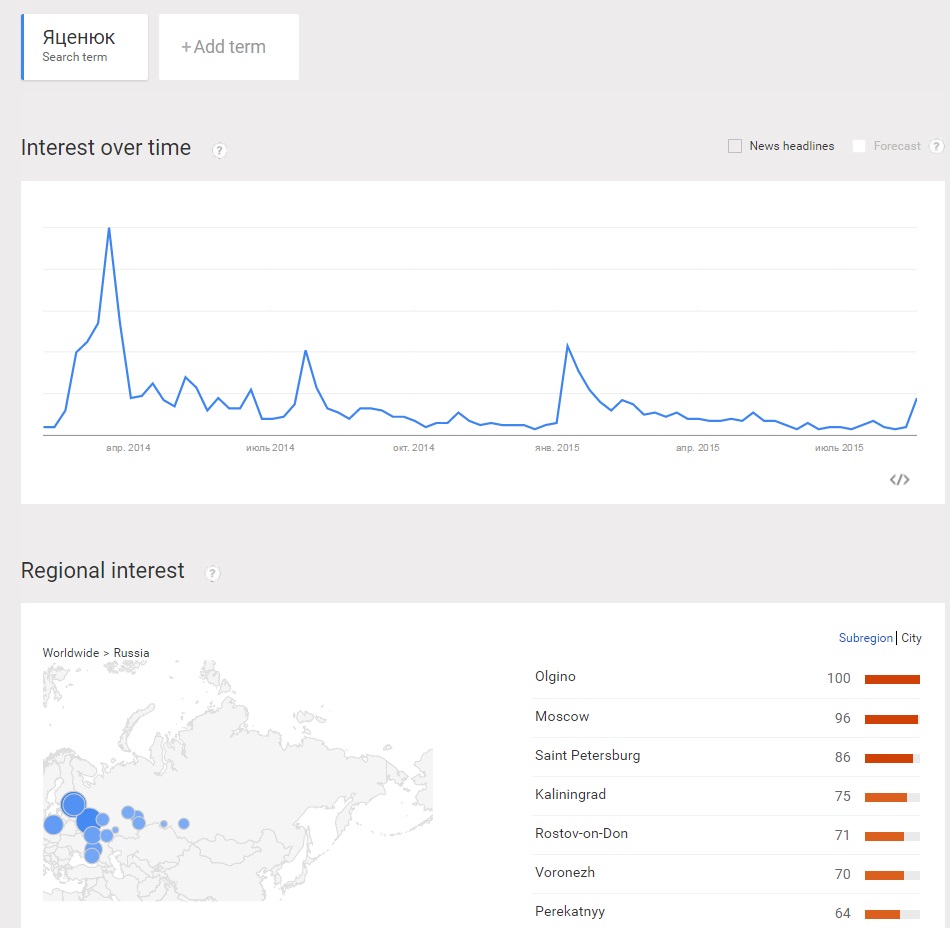Click the easternmost bubble on the map
950x928 pixels.
[x=184, y=824]
